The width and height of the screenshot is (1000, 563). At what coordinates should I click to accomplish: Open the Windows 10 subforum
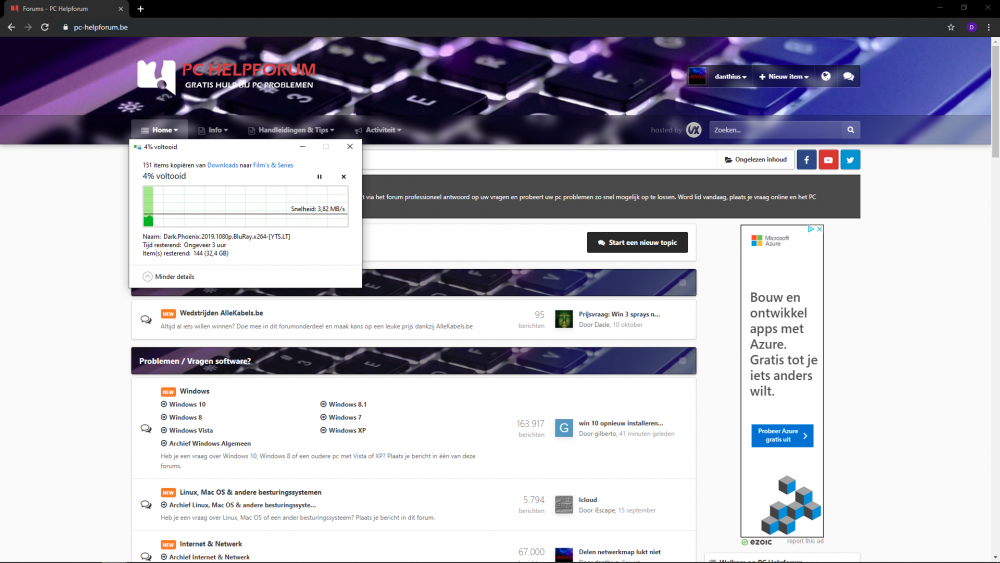click(x=188, y=404)
